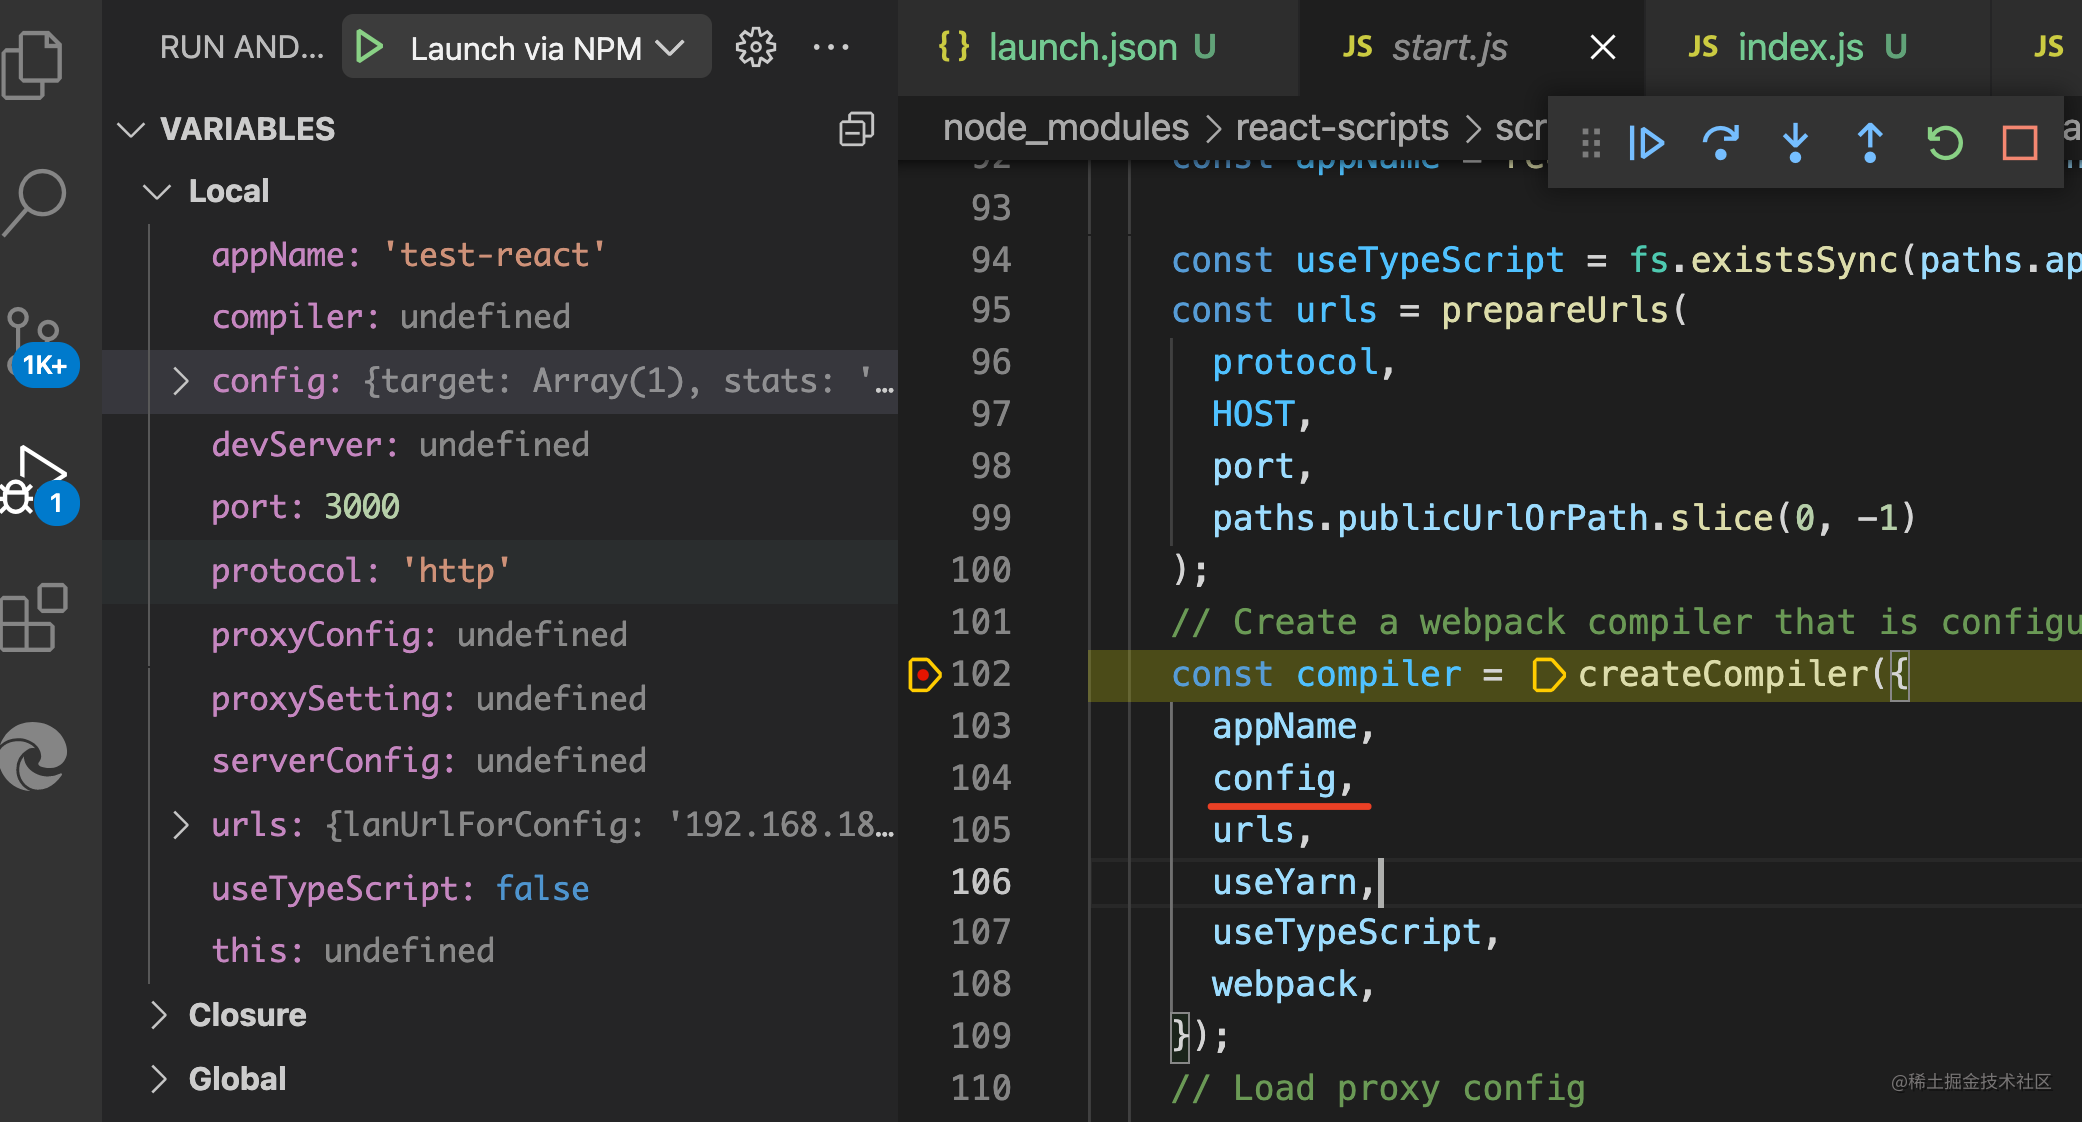Open the Explorer view in activity bar
The height and width of the screenshot is (1122, 2082).
34,64
